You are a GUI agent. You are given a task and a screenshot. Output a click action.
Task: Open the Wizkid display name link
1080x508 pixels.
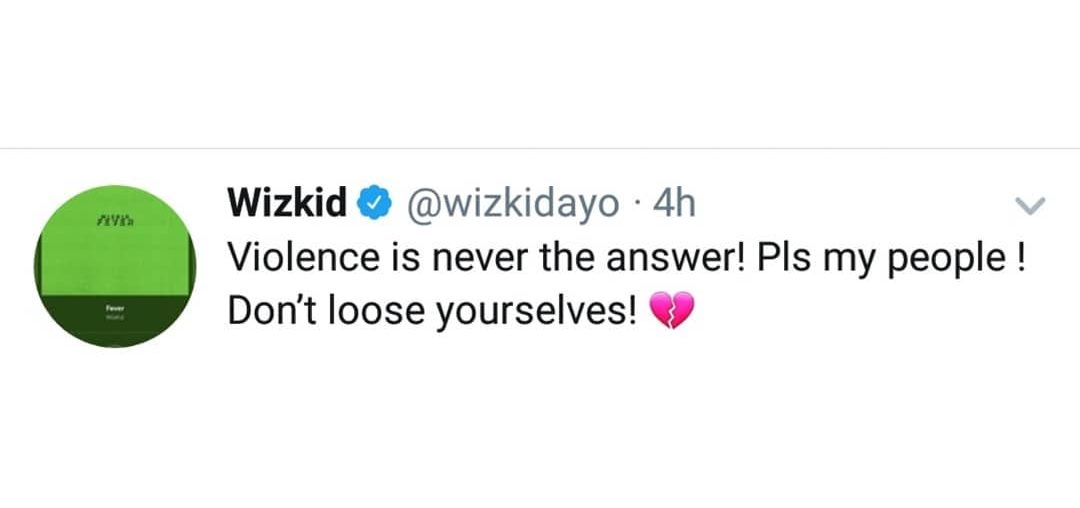288,204
